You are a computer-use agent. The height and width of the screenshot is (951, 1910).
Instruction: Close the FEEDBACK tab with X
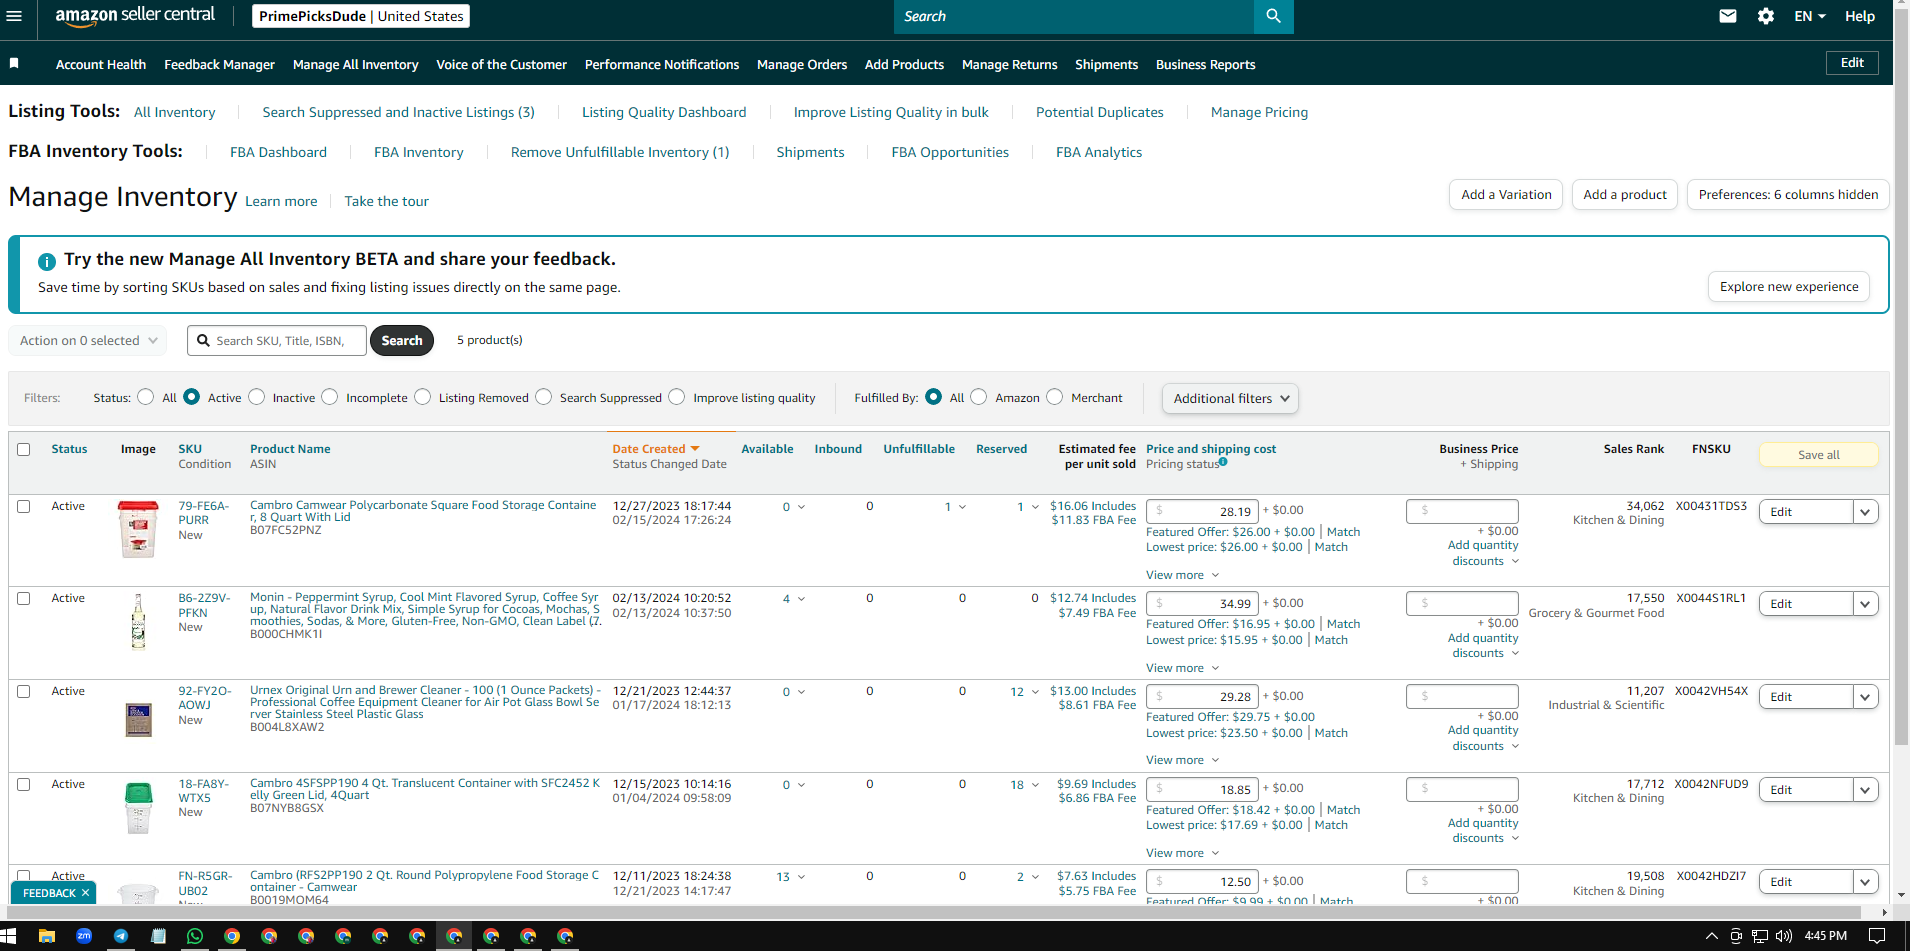point(86,893)
